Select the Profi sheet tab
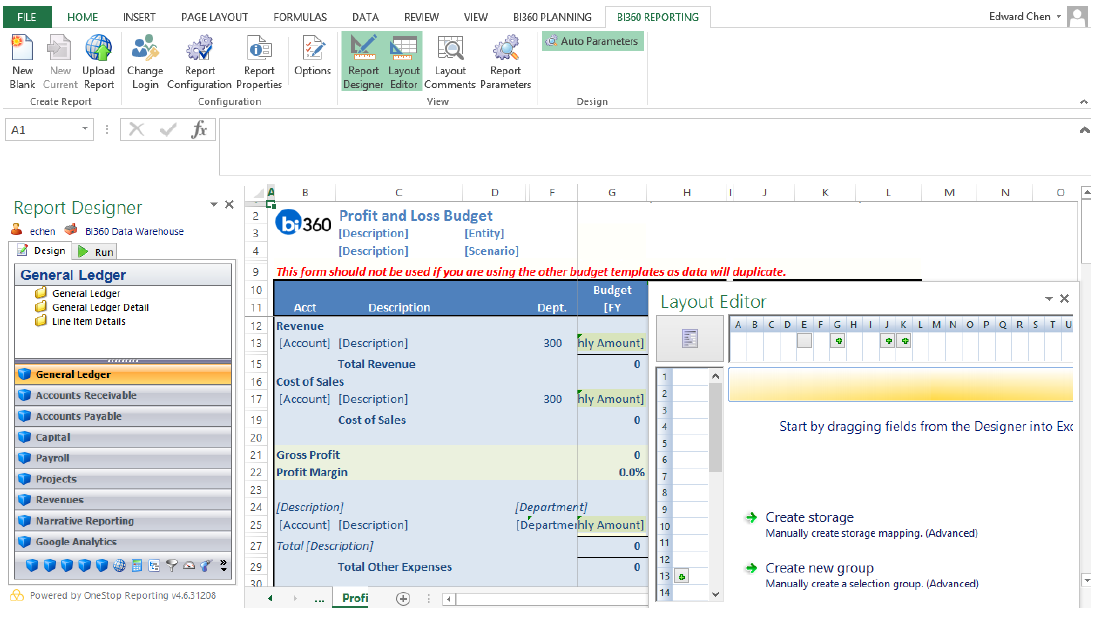 [x=355, y=598]
